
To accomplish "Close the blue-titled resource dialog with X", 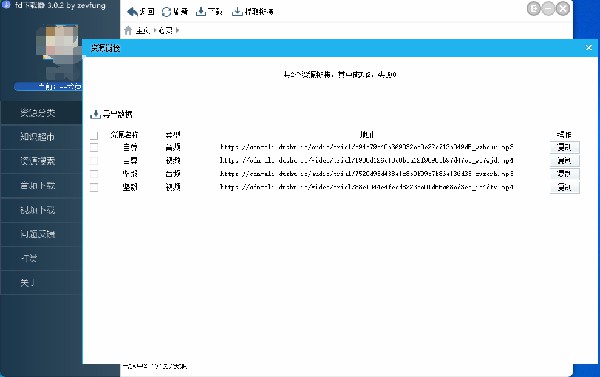I will point(589,48).
